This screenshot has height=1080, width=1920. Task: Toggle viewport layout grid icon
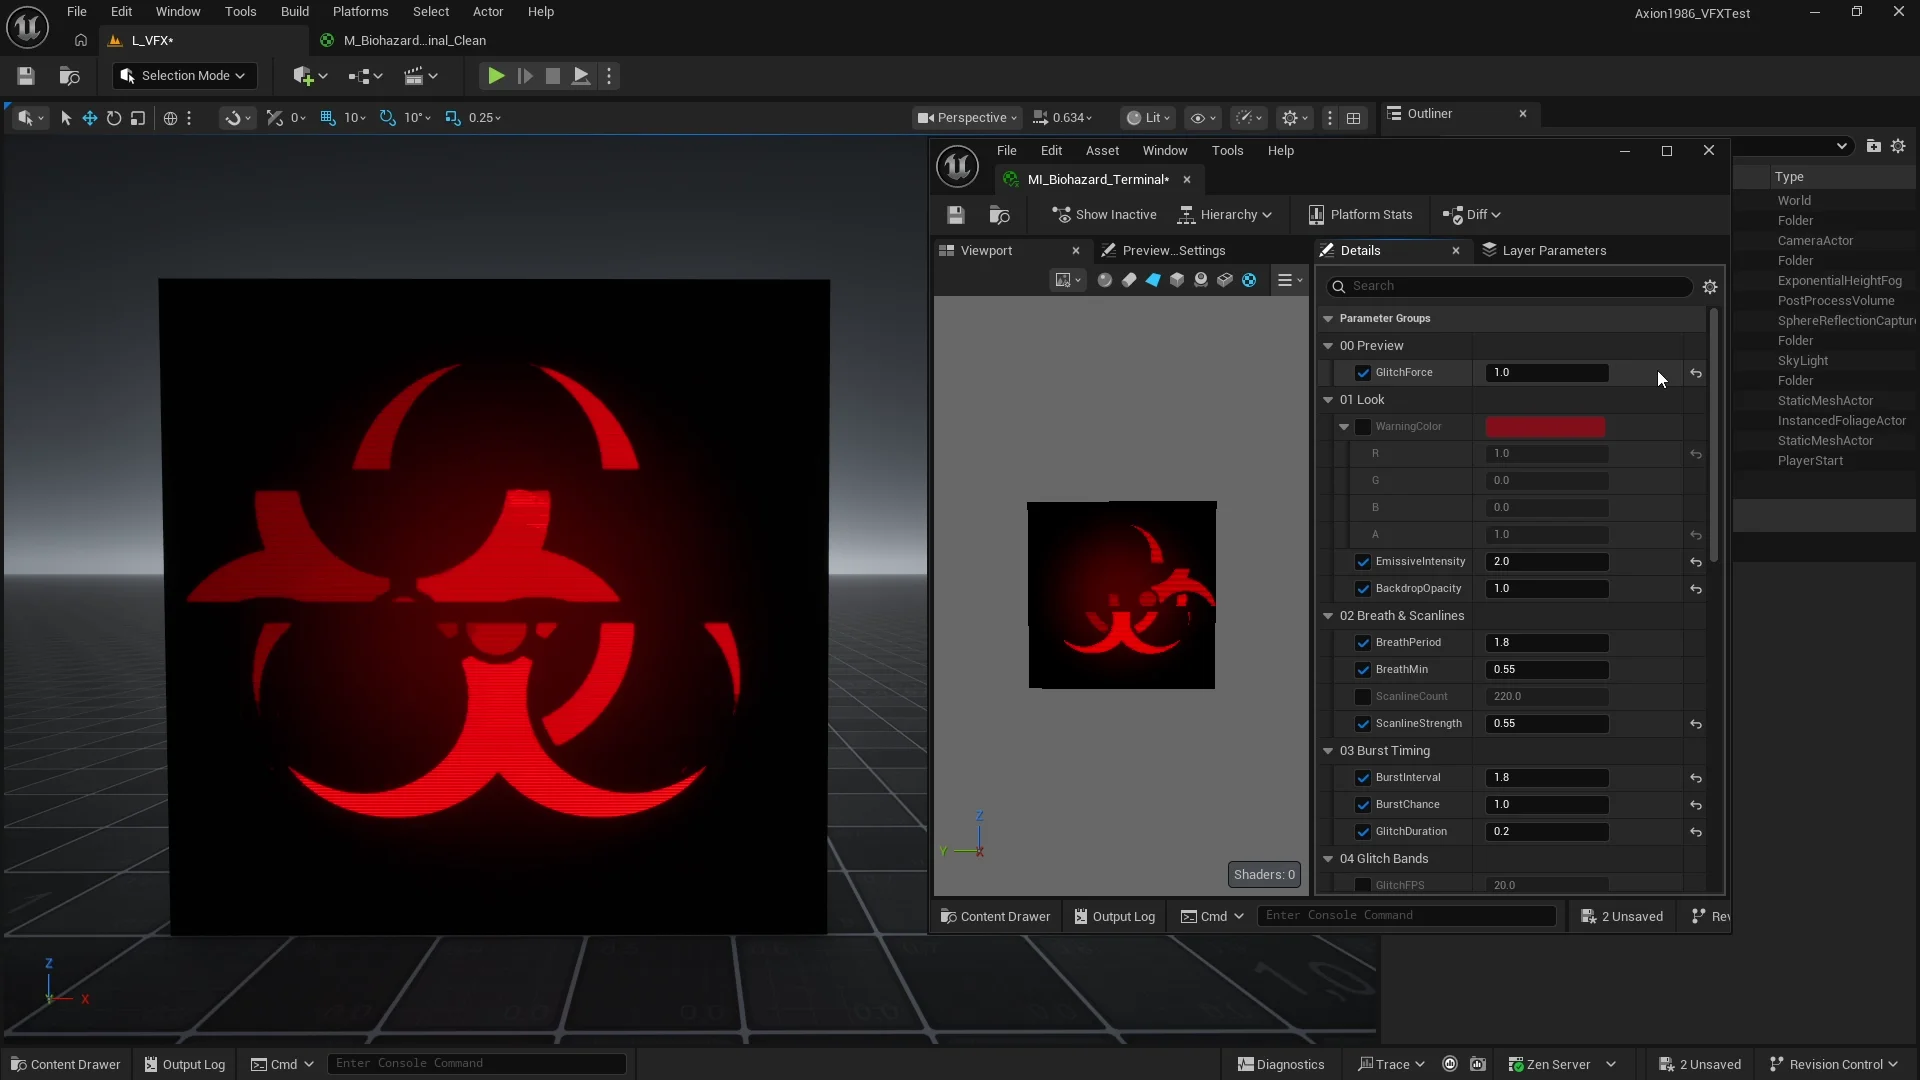[x=1353, y=118]
